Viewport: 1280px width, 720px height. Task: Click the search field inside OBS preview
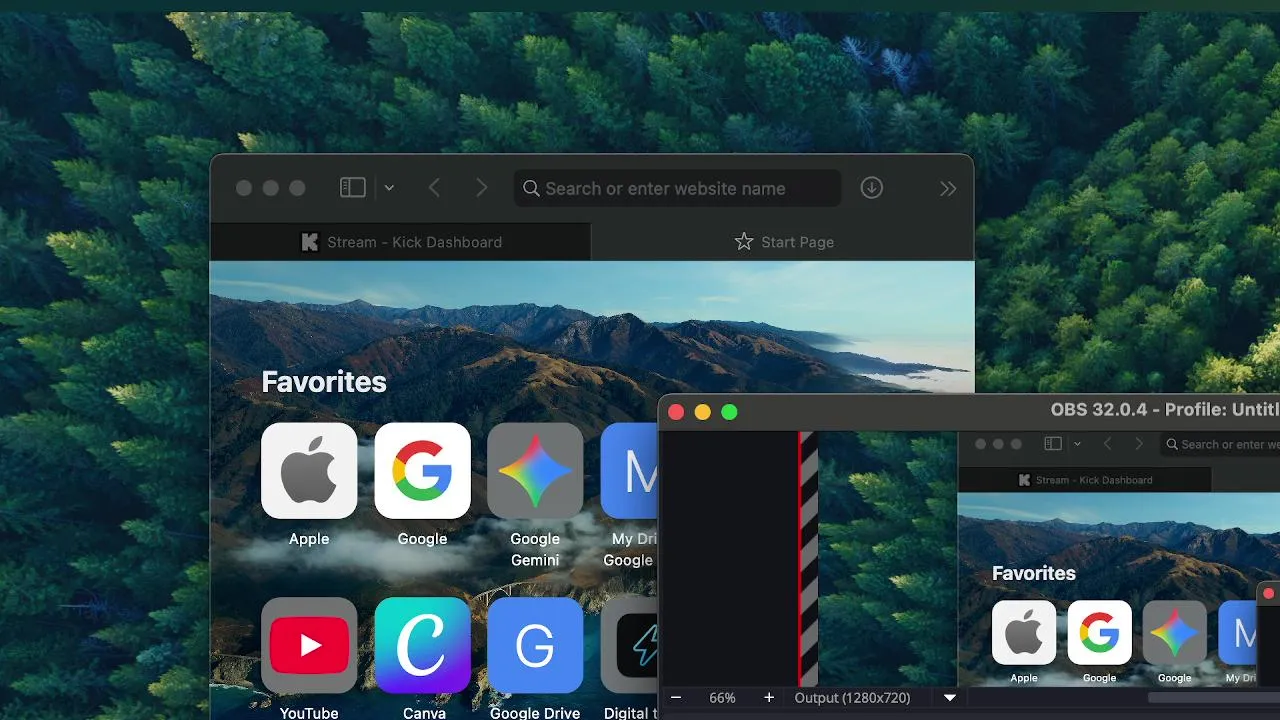pyautogui.click(x=1220, y=444)
